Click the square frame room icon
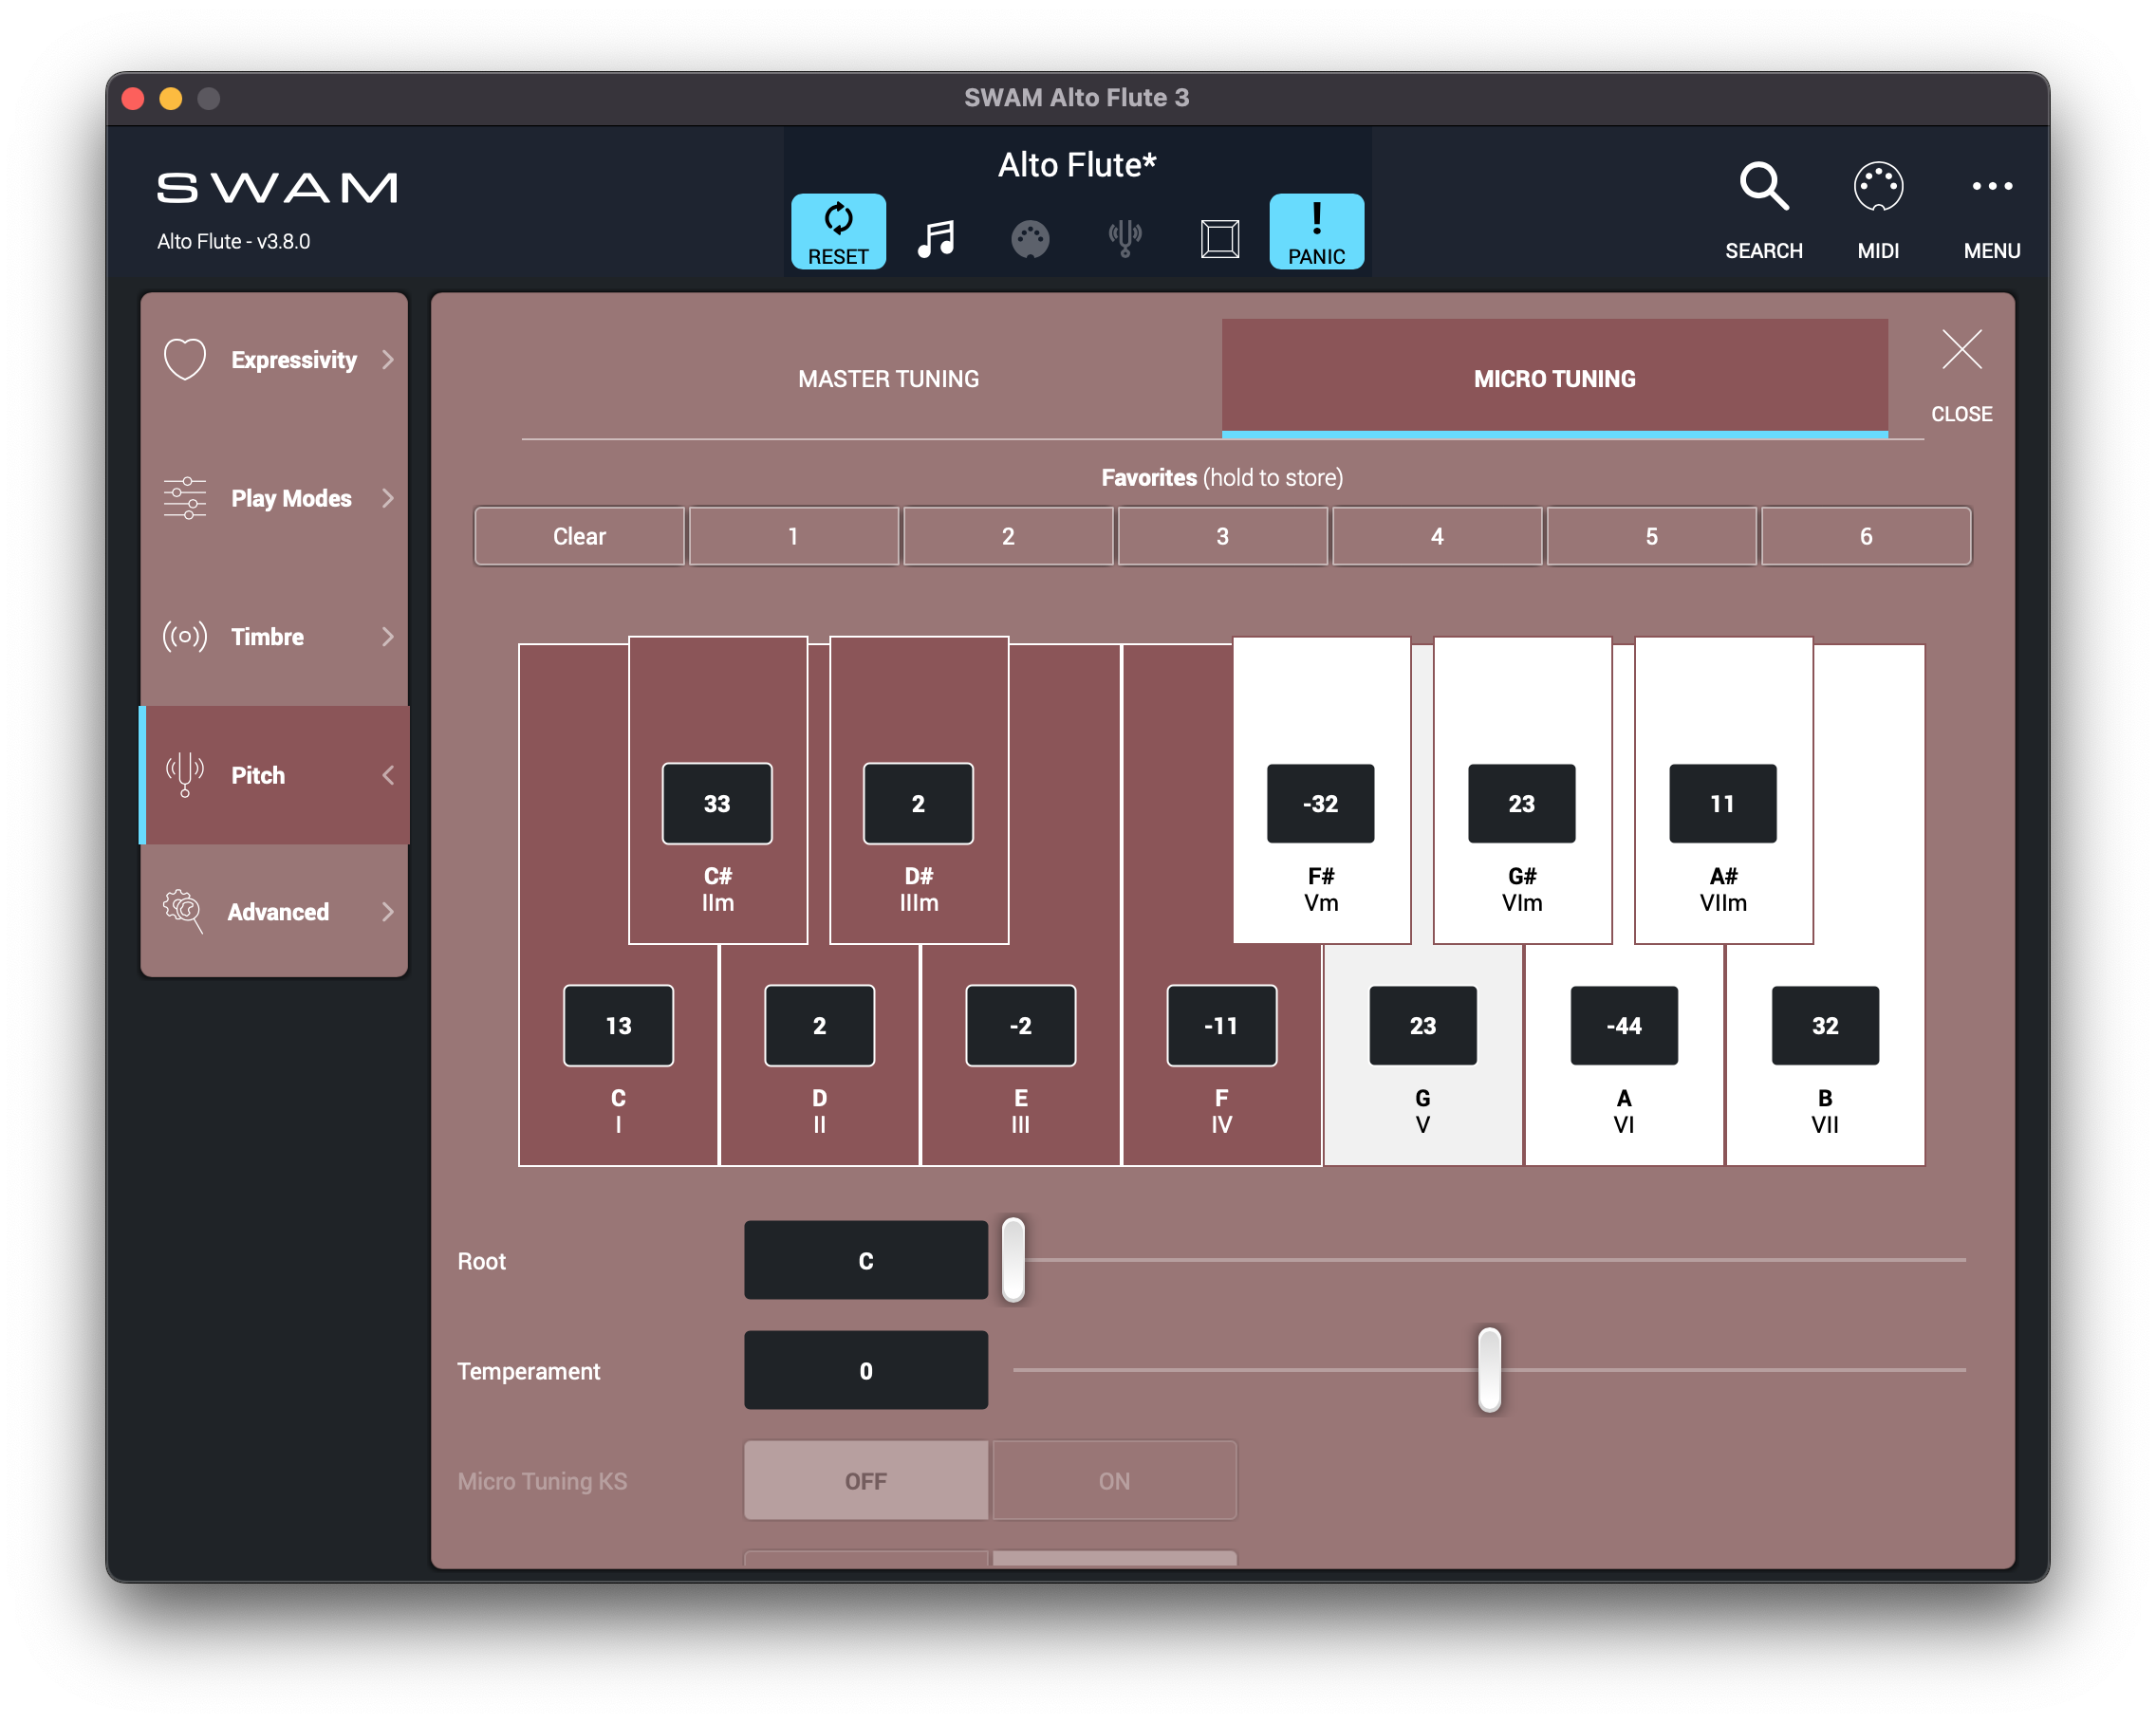 coord(1219,239)
